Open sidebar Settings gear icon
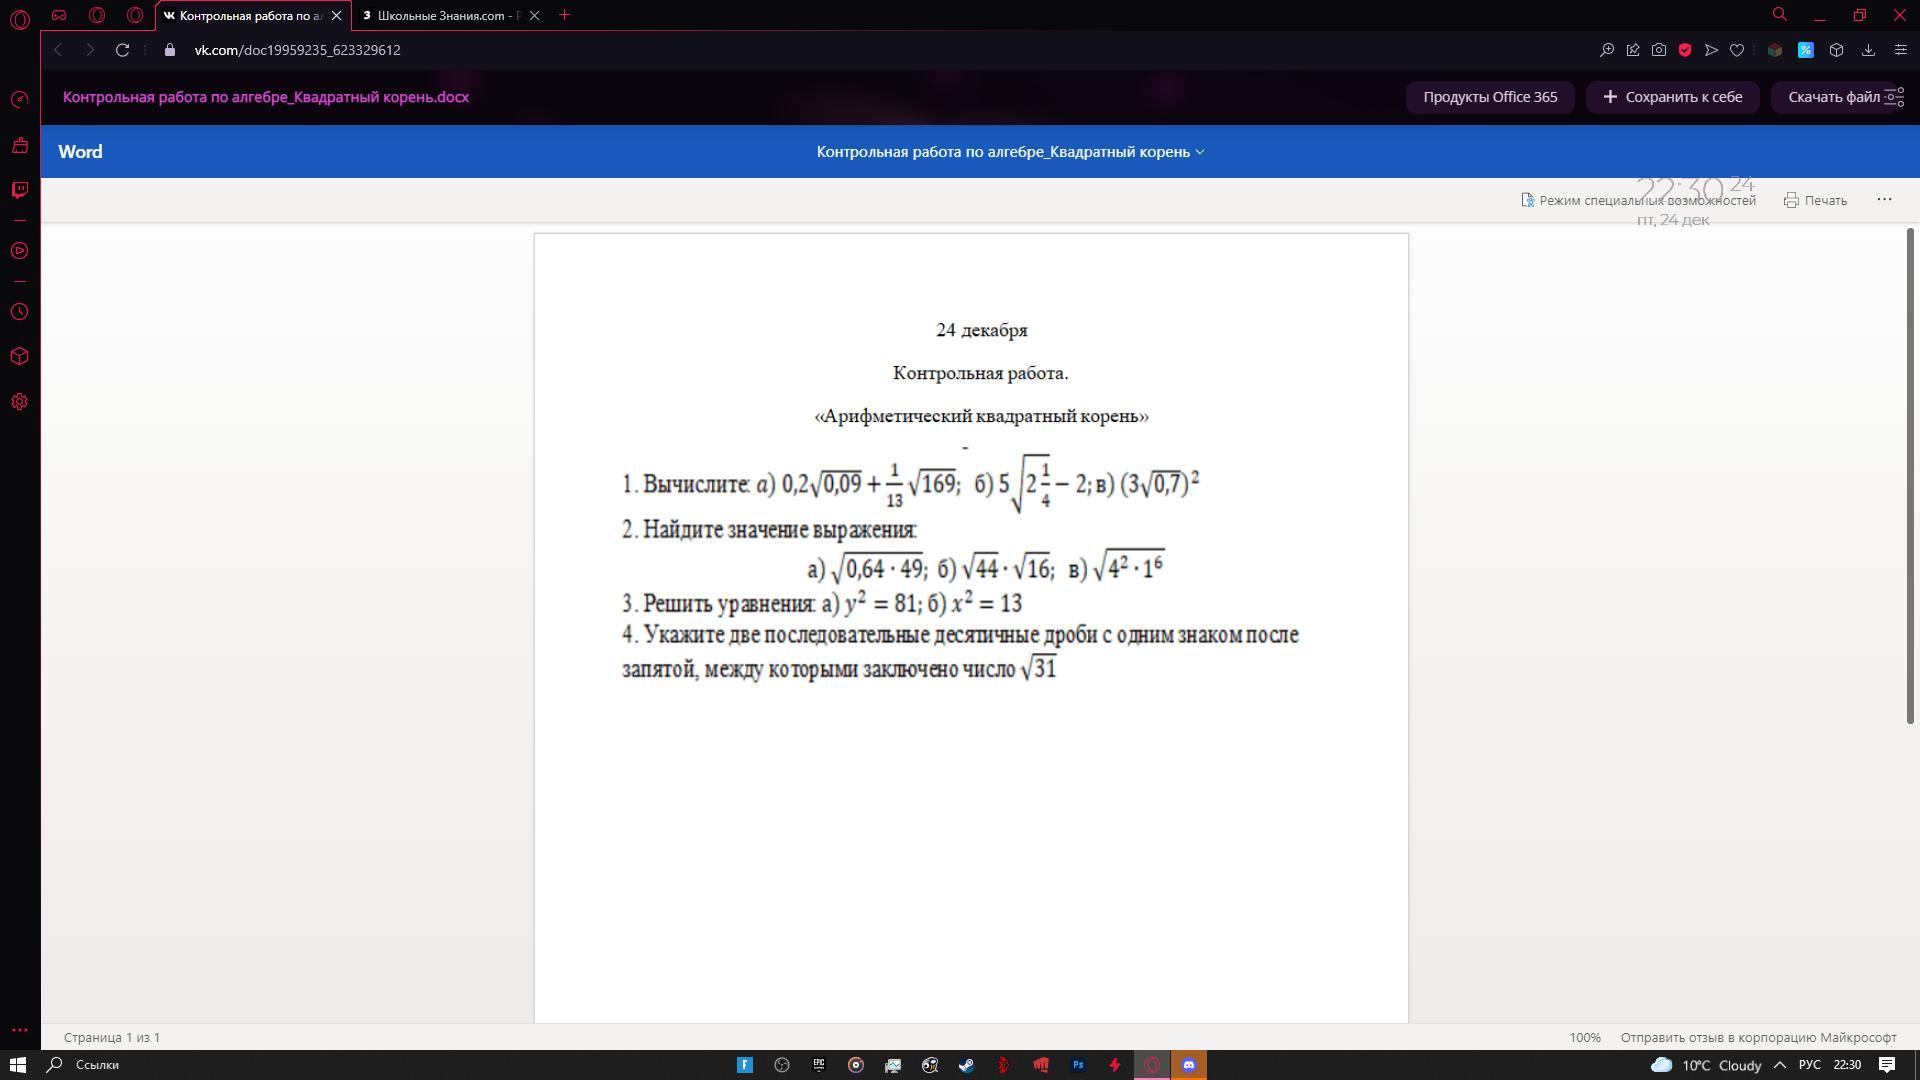The image size is (1920, 1080). [x=19, y=402]
